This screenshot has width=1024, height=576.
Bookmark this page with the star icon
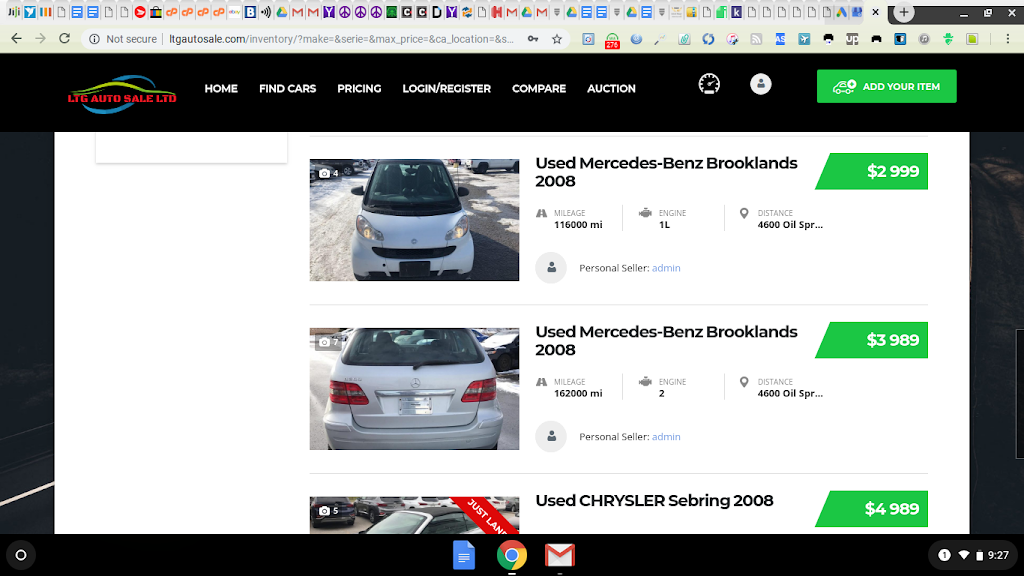pyautogui.click(x=556, y=39)
